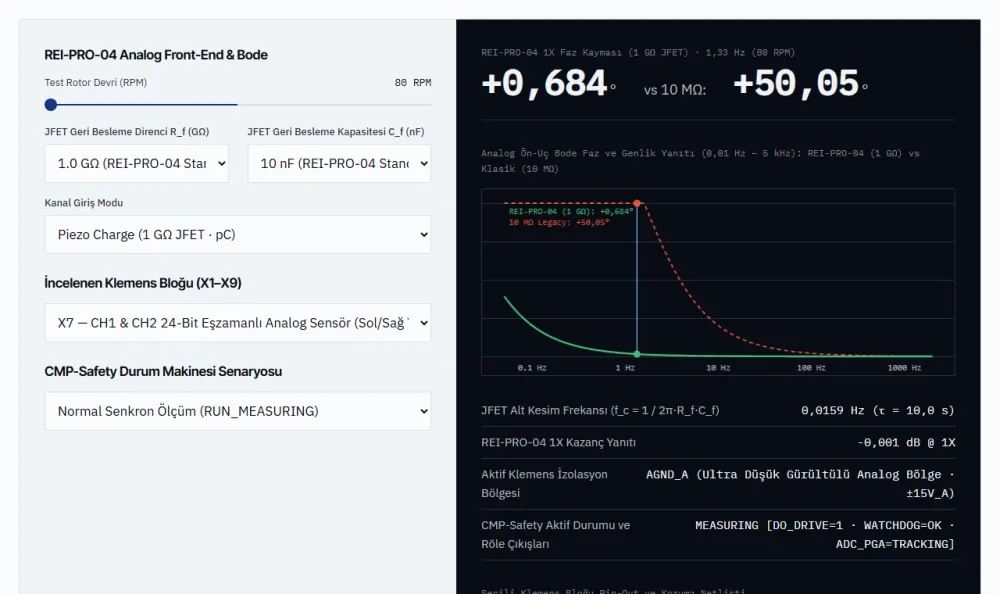Expand the CMP-Safety Durum Makinesi Senaryosu dropdown
The height and width of the screenshot is (594, 1000).
(x=238, y=411)
